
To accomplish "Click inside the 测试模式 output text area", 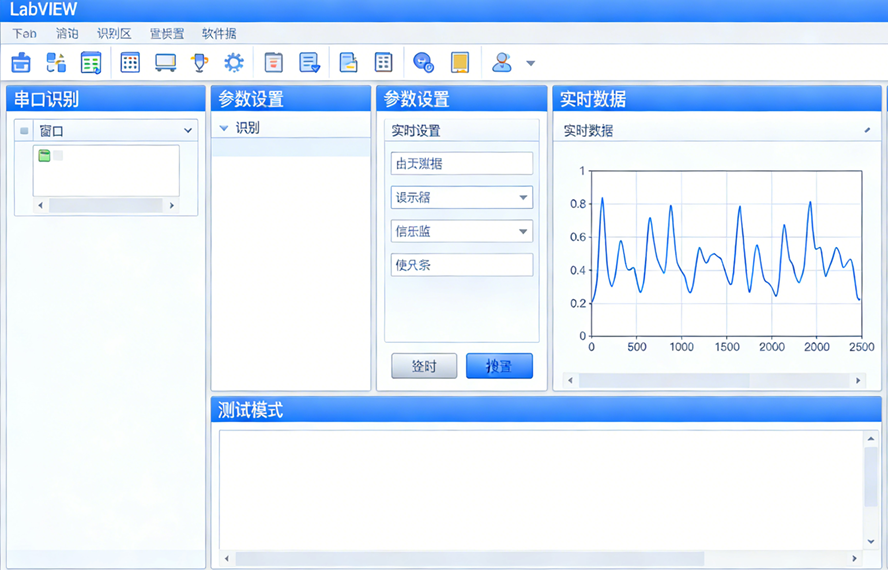I will point(541,490).
